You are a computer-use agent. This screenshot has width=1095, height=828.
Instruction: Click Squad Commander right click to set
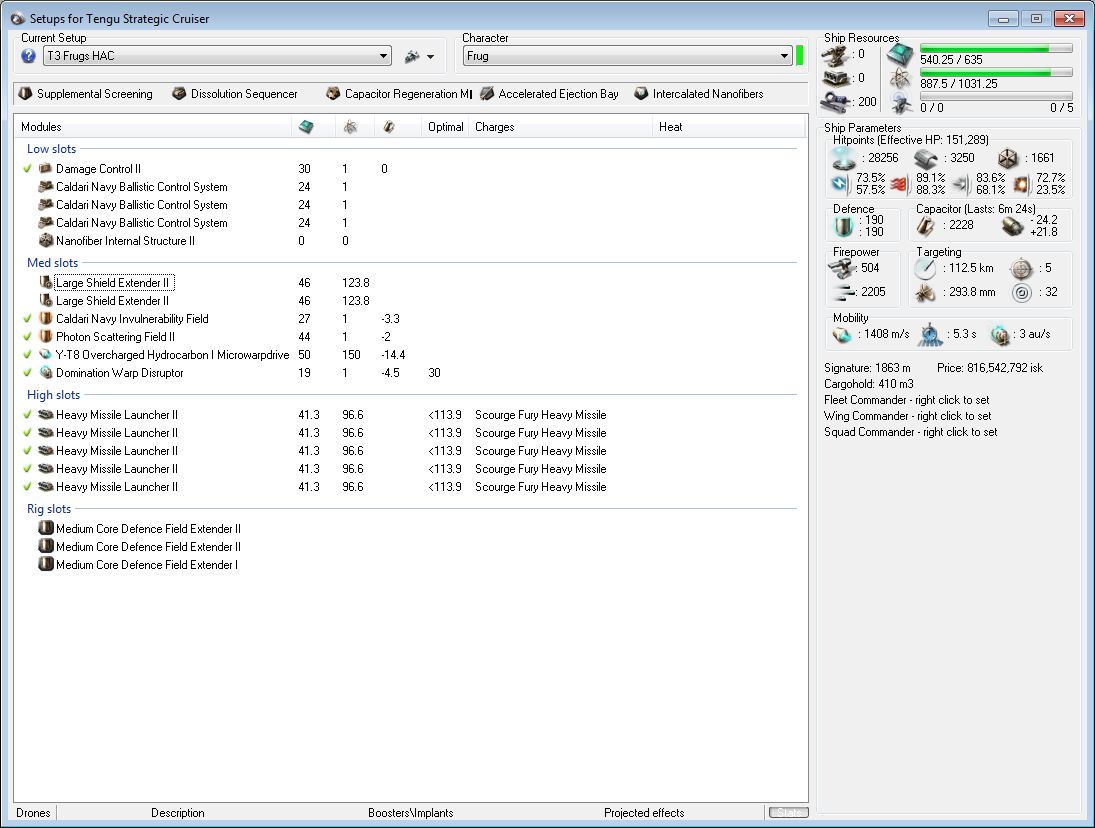point(911,432)
